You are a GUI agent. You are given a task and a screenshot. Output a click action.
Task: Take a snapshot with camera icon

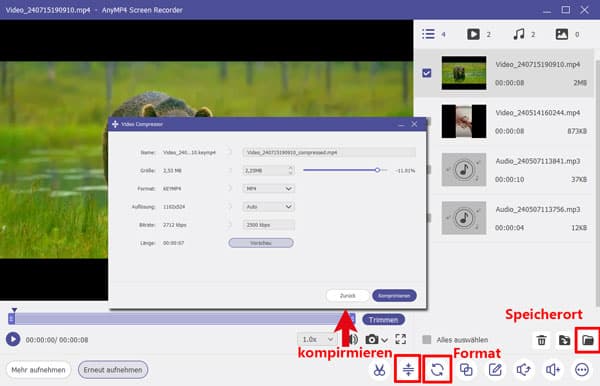tap(372, 339)
